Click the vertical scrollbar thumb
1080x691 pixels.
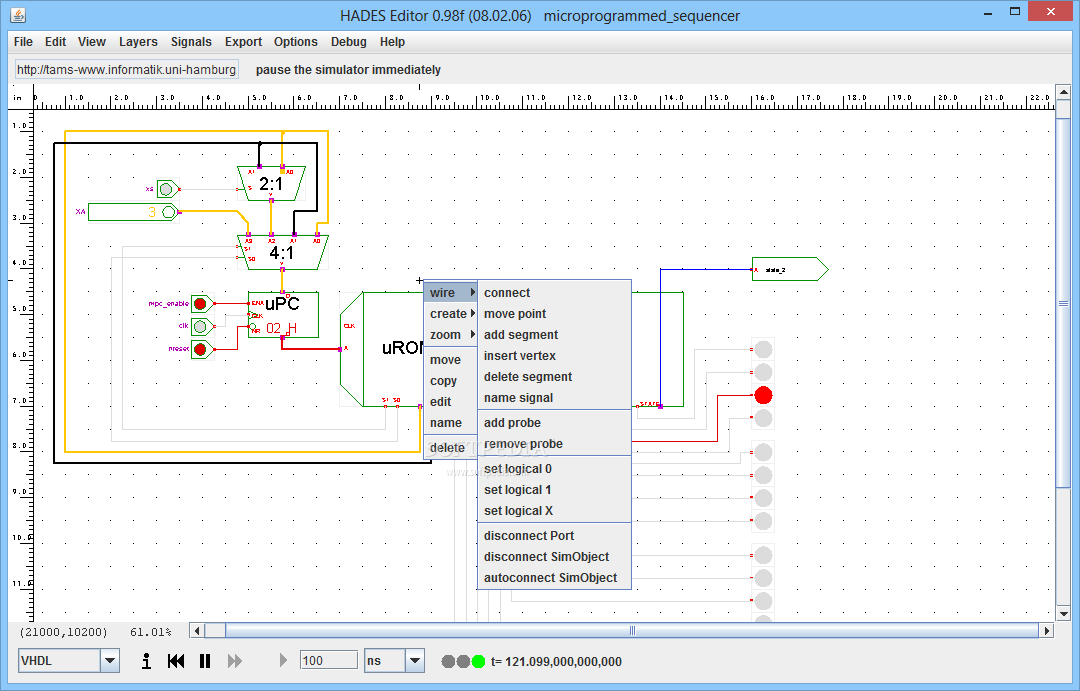tap(1063, 304)
